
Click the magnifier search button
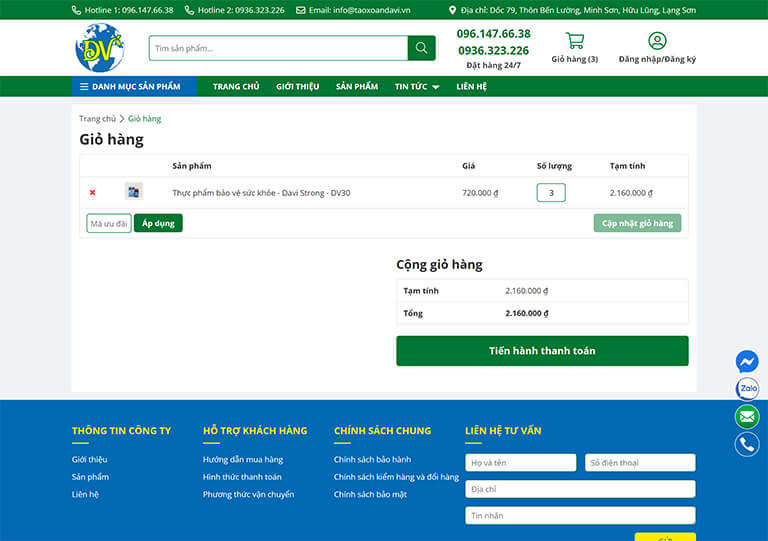(421, 48)
